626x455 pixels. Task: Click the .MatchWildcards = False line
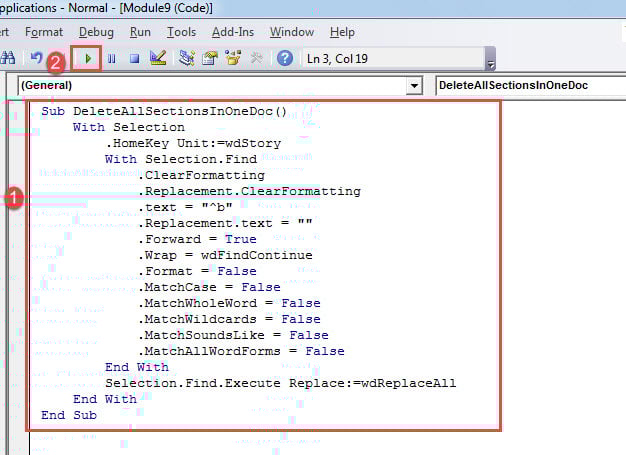tap(229, 319)
